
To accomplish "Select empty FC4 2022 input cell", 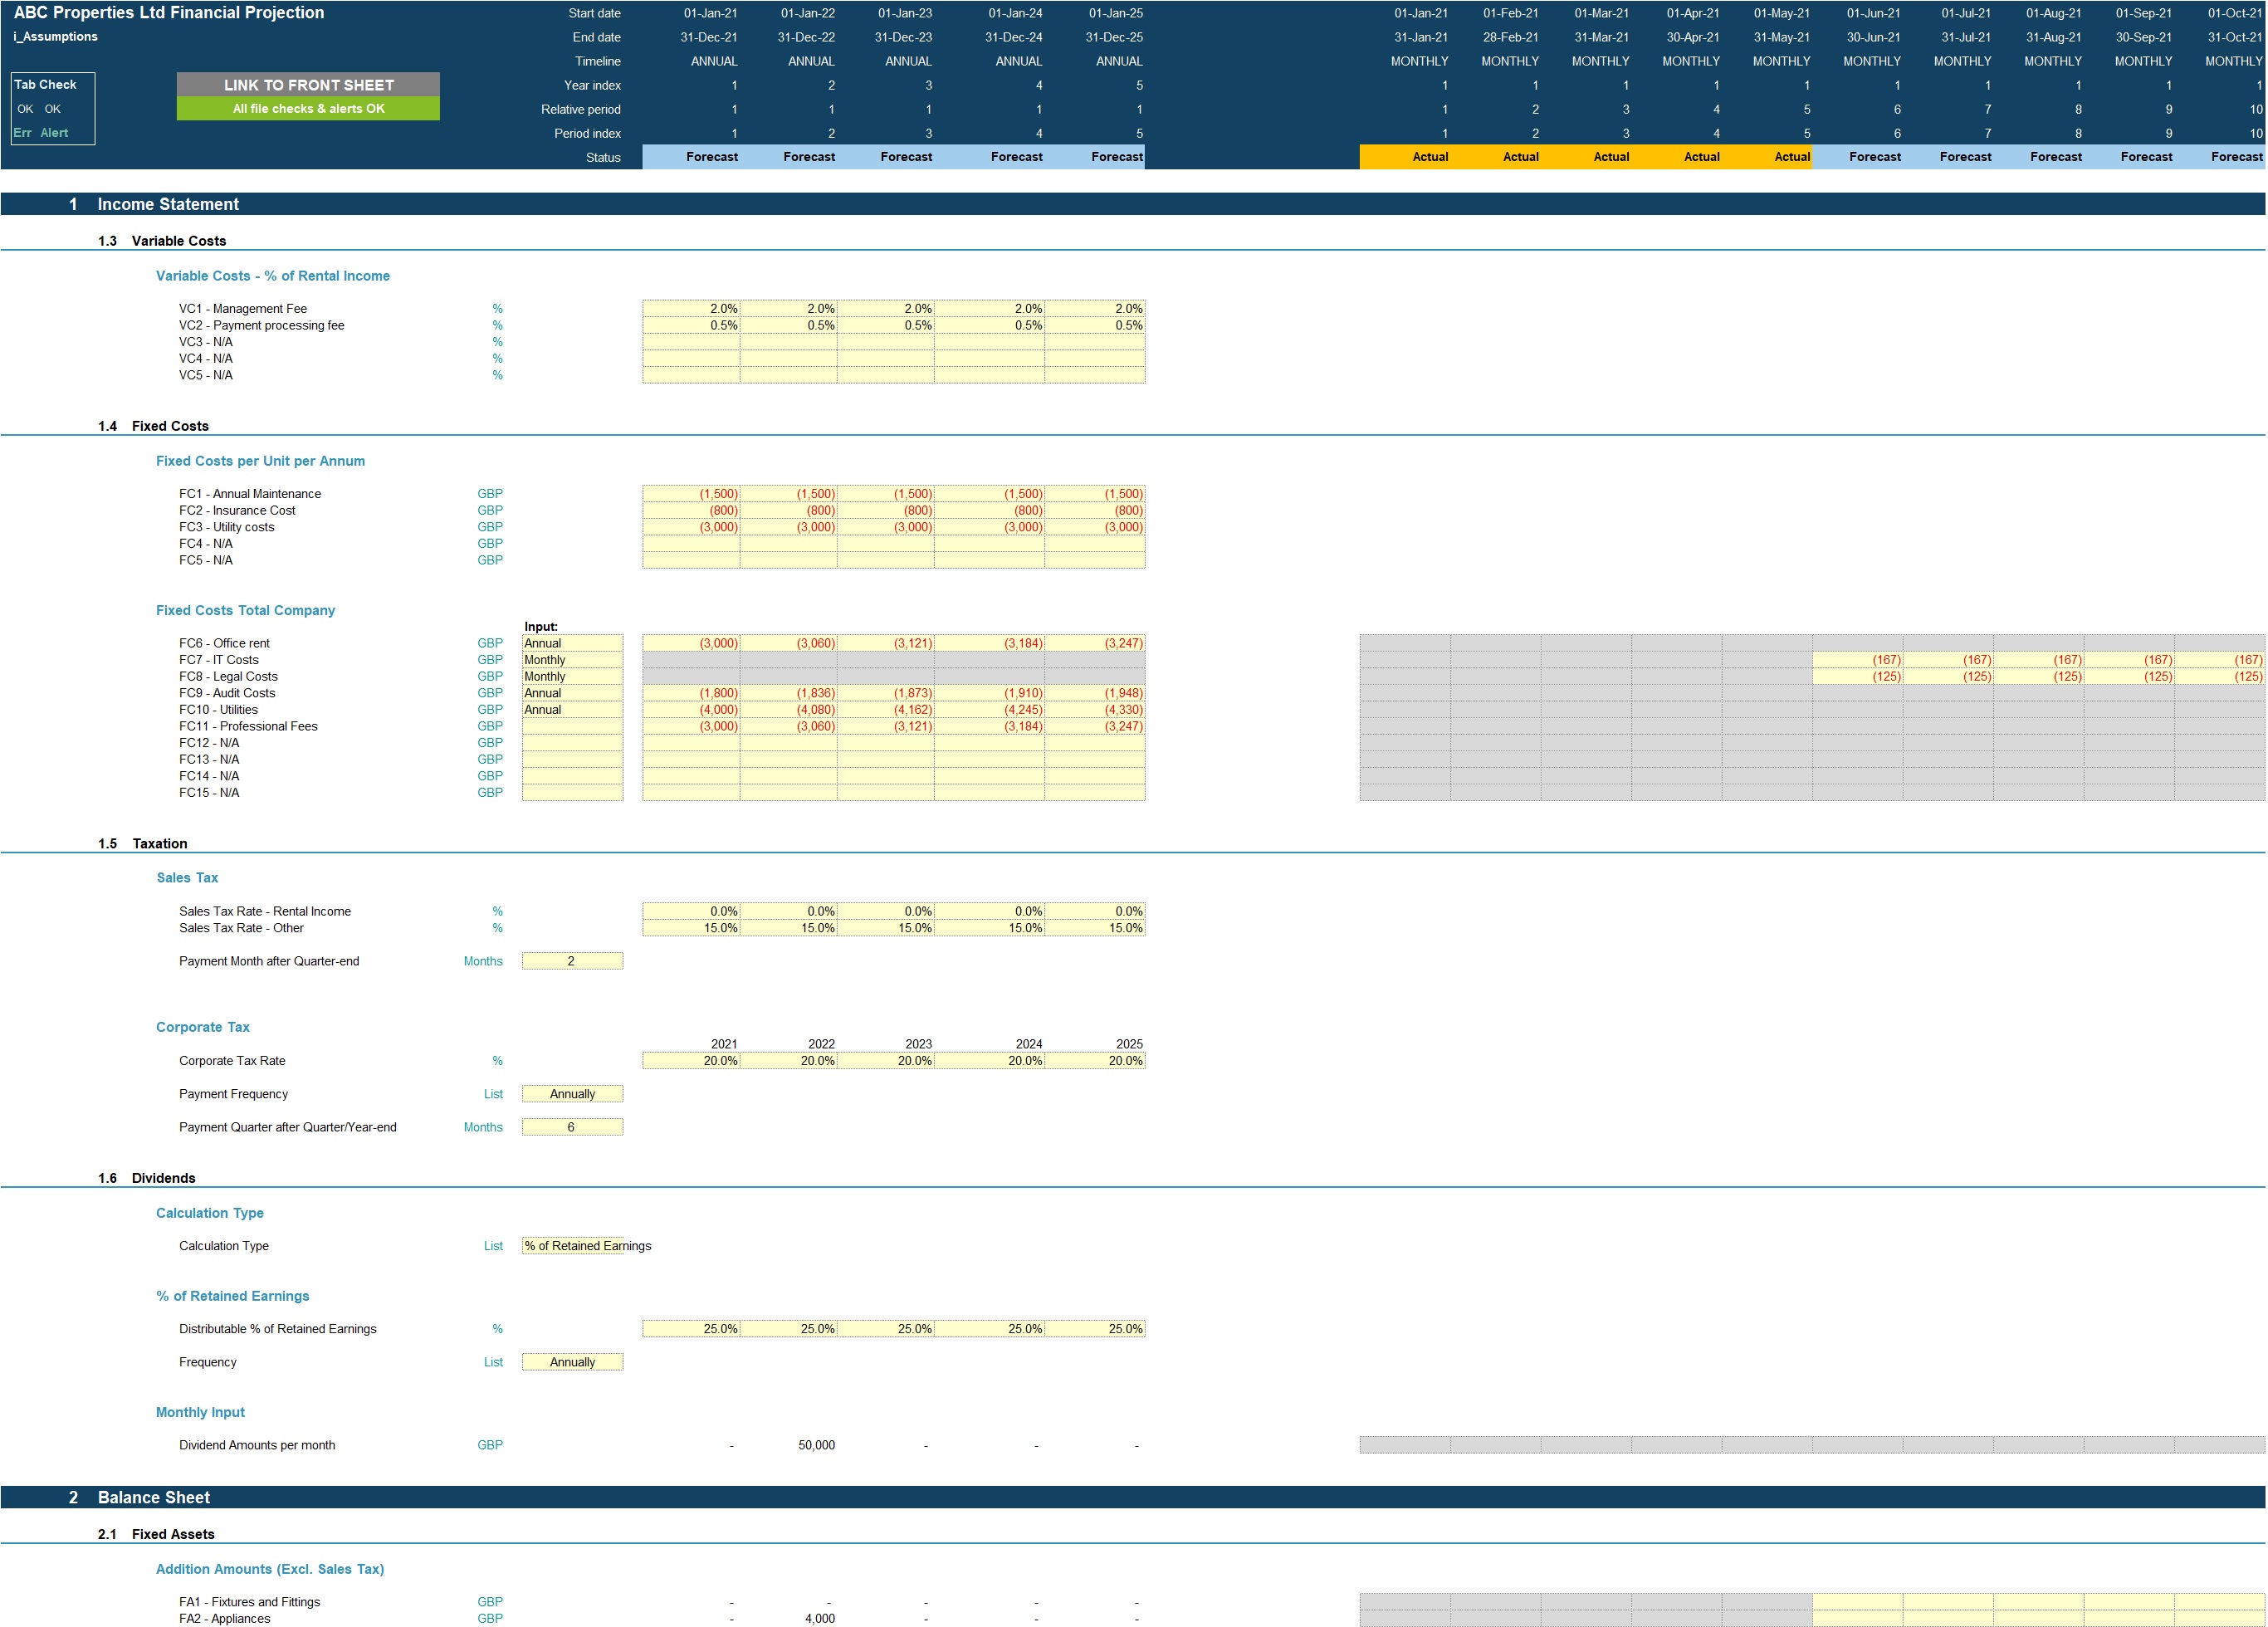I will click(x=789, y=544).
